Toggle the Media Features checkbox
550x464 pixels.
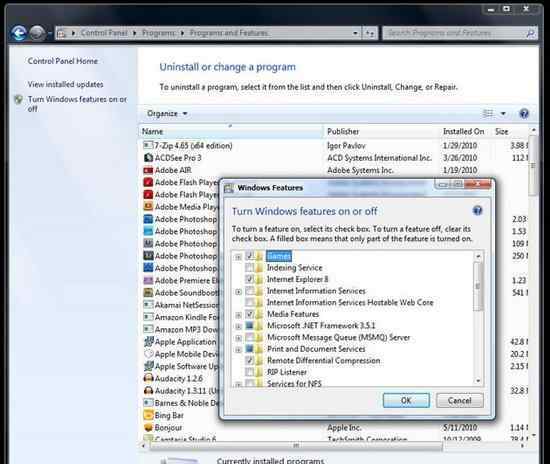coord(249,314)
